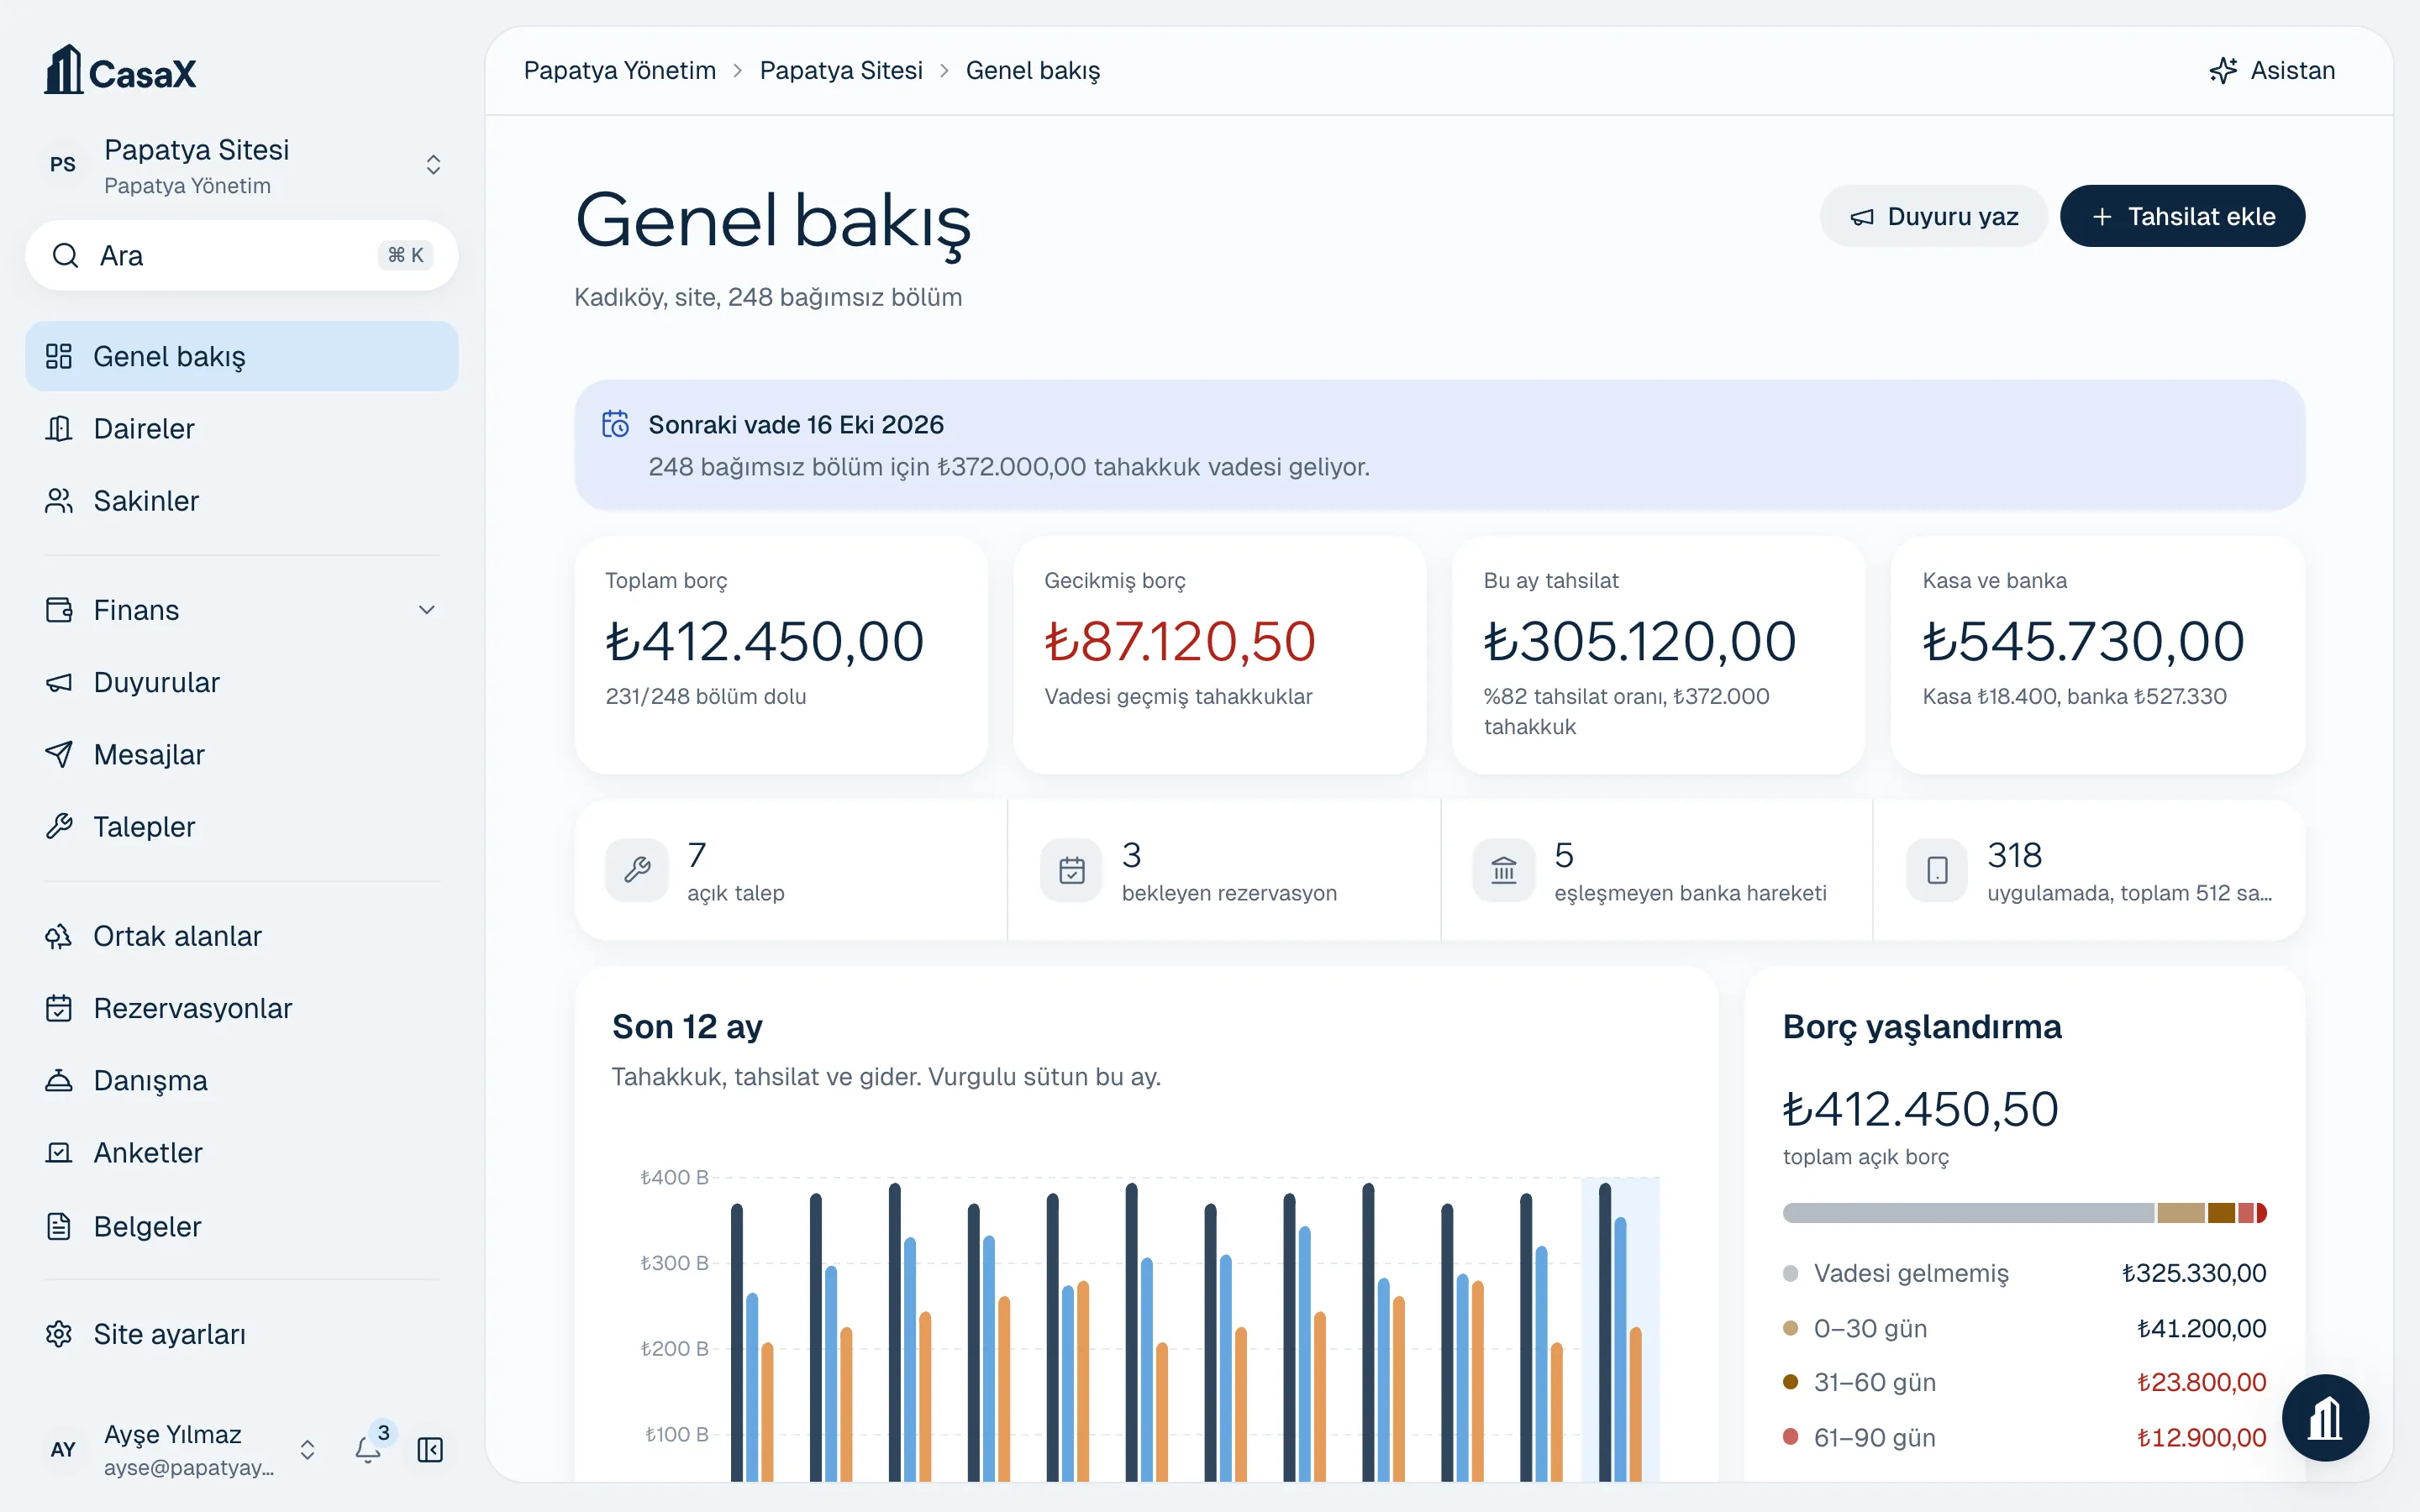Open Belgeler in the sidebar
The width and height of the screenshot is (2420, 1512).
242,1226
